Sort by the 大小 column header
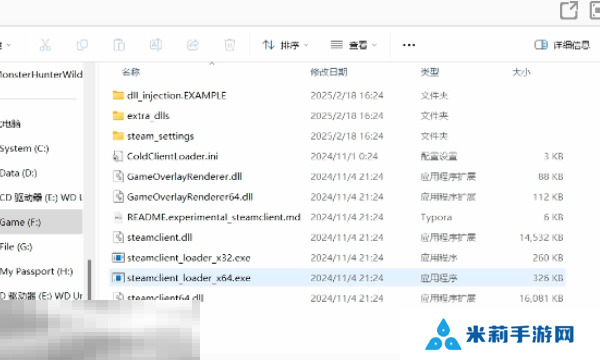Image resolution: width=600 pixels, height=360 pixels. click(x=521, y=72)
